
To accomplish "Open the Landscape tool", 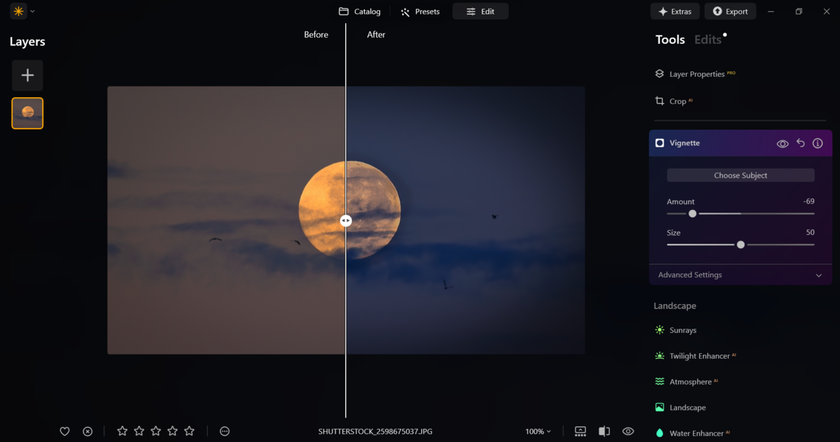I will 680,407.
